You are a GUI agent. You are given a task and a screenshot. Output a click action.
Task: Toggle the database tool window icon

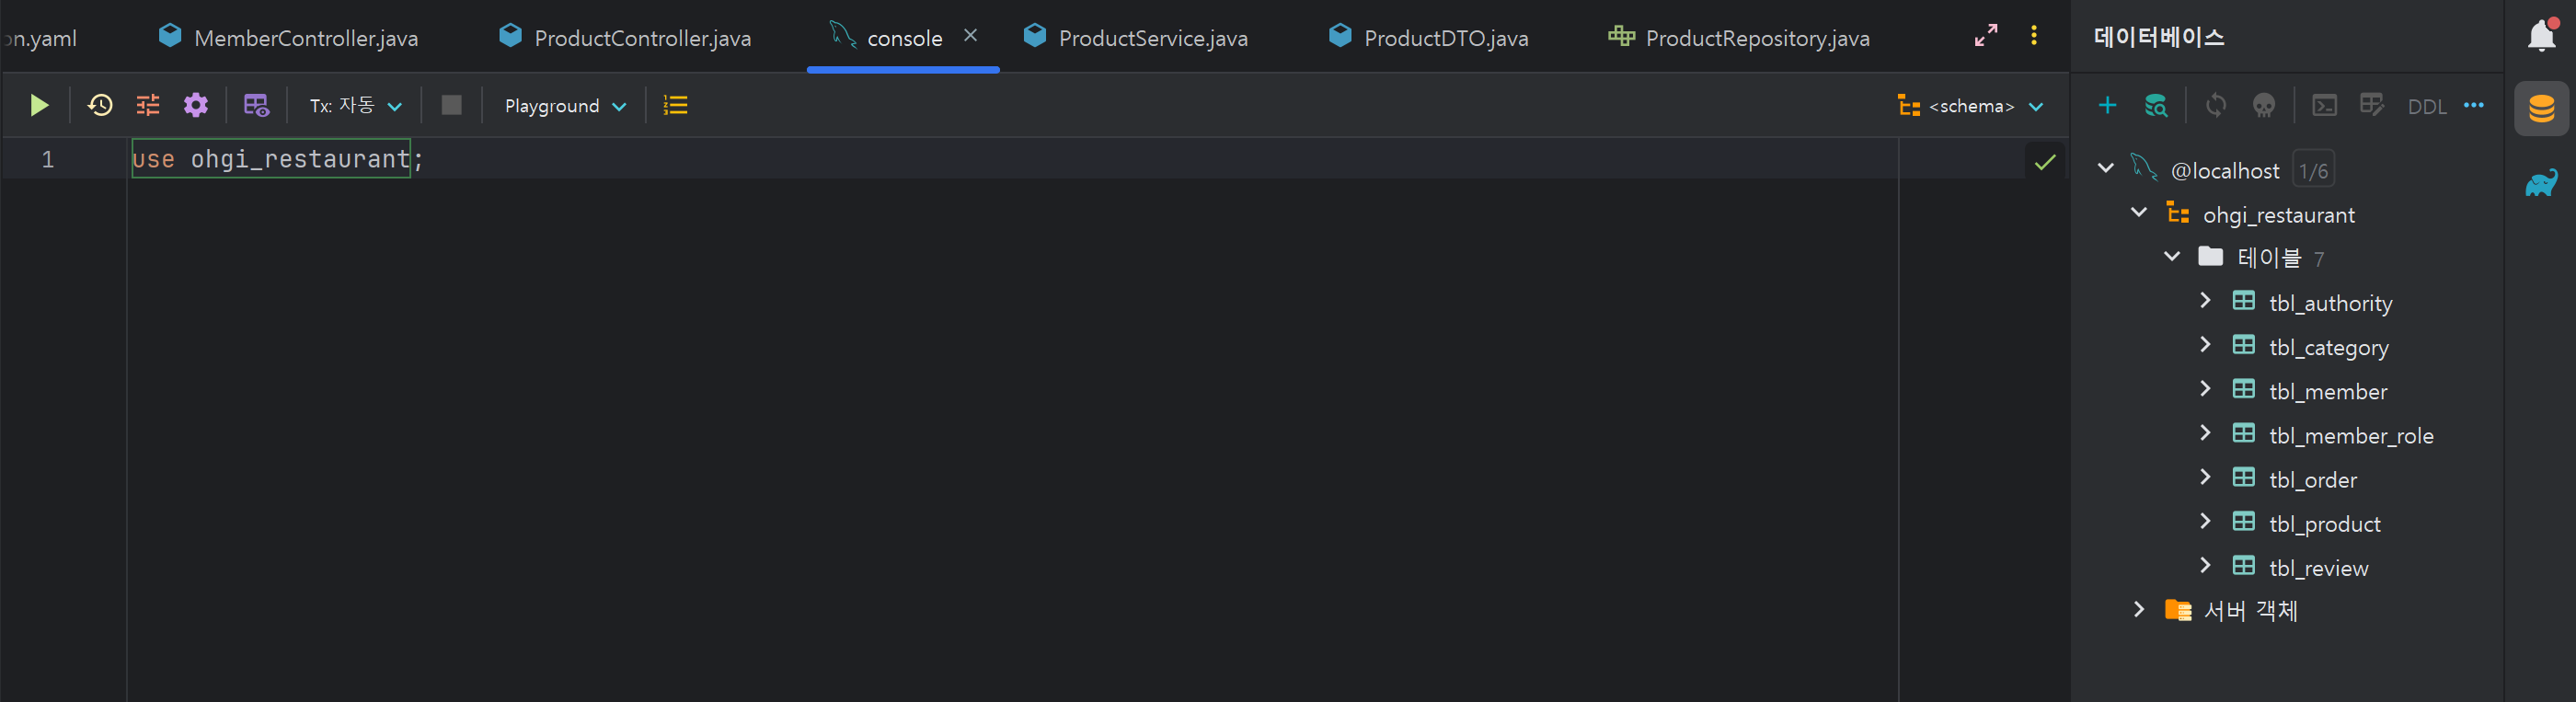[x=2541, y=108]
